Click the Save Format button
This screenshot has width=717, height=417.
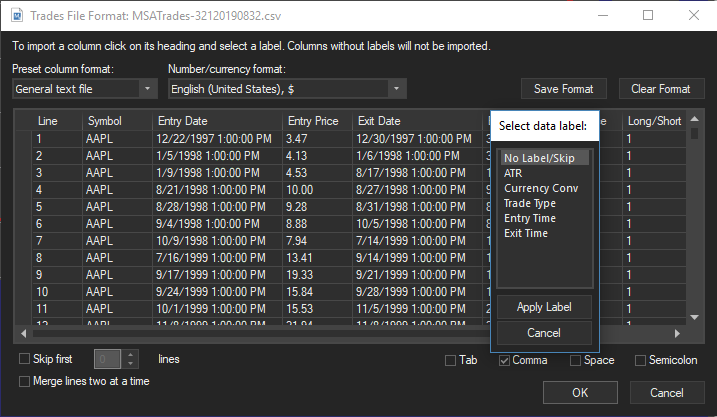pyautogui.click(x=564, y=89)
